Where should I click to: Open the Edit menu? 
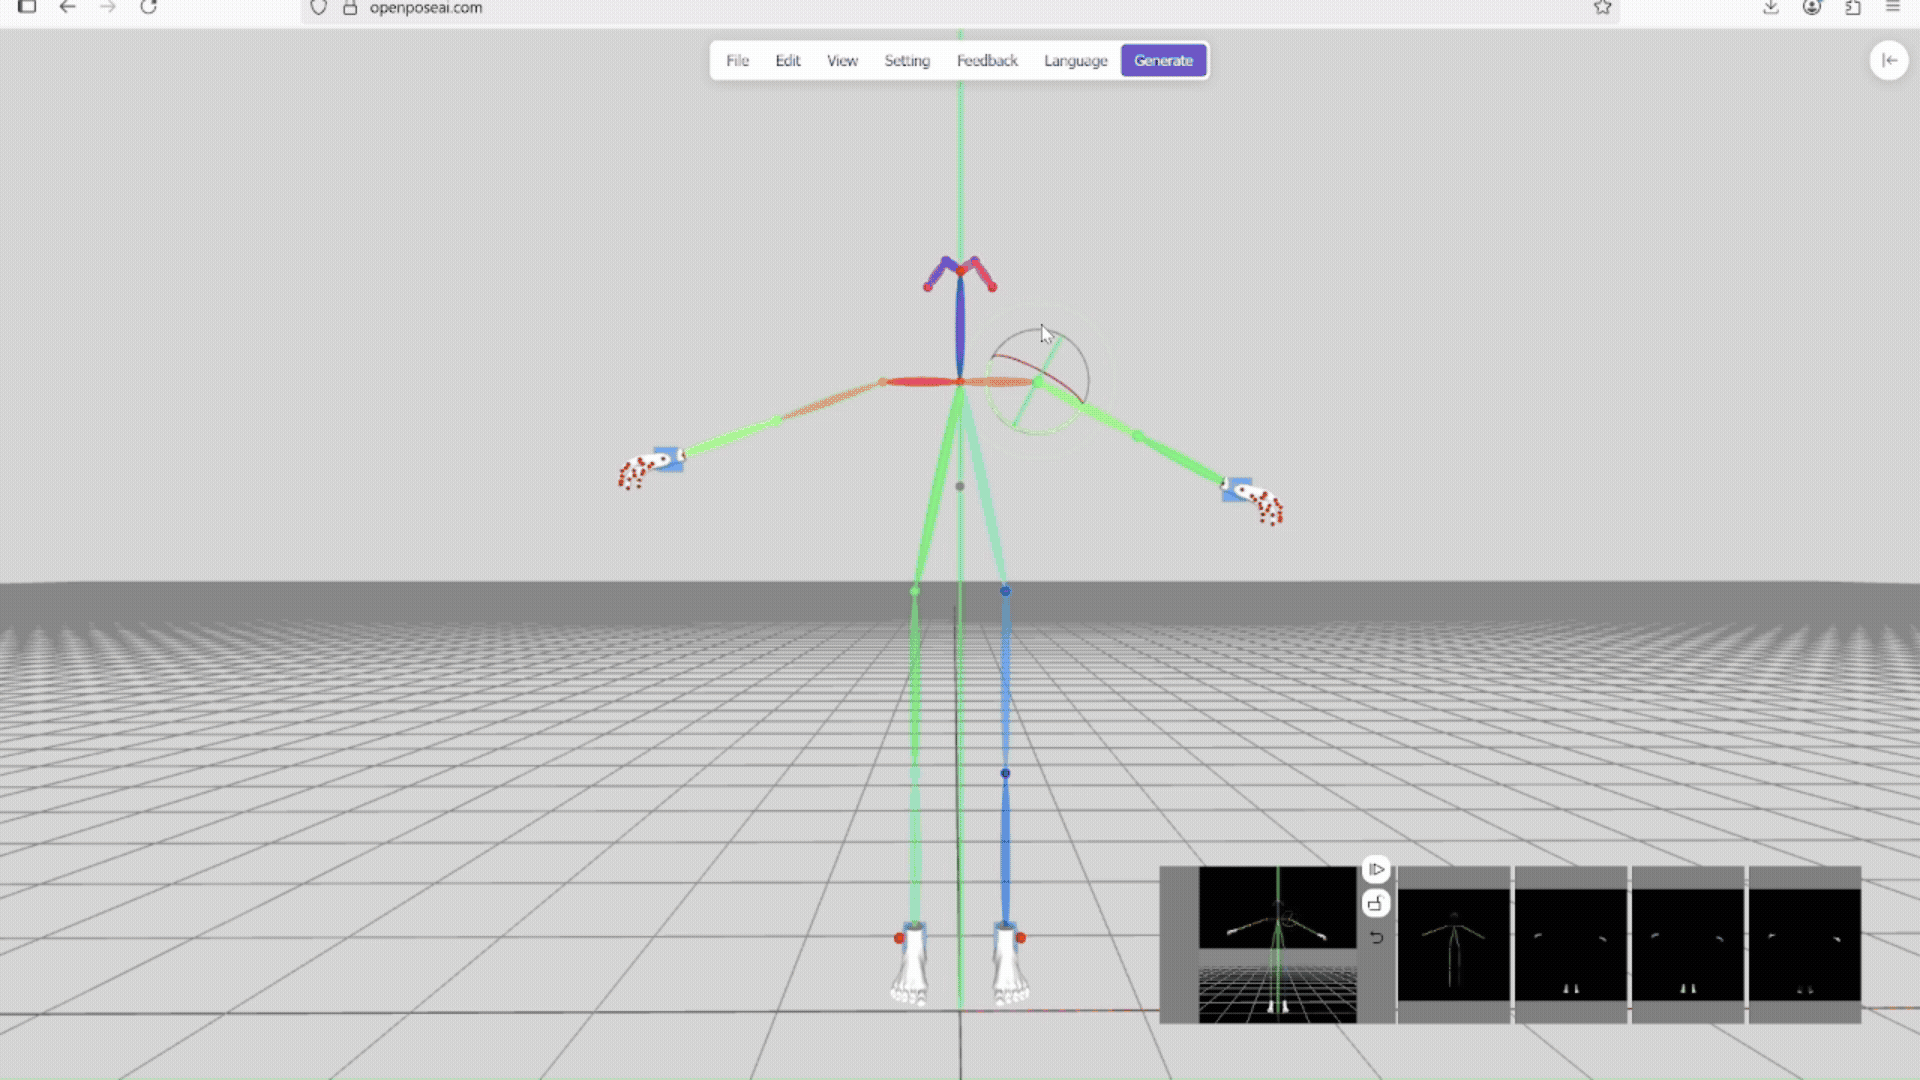[788, 61]
